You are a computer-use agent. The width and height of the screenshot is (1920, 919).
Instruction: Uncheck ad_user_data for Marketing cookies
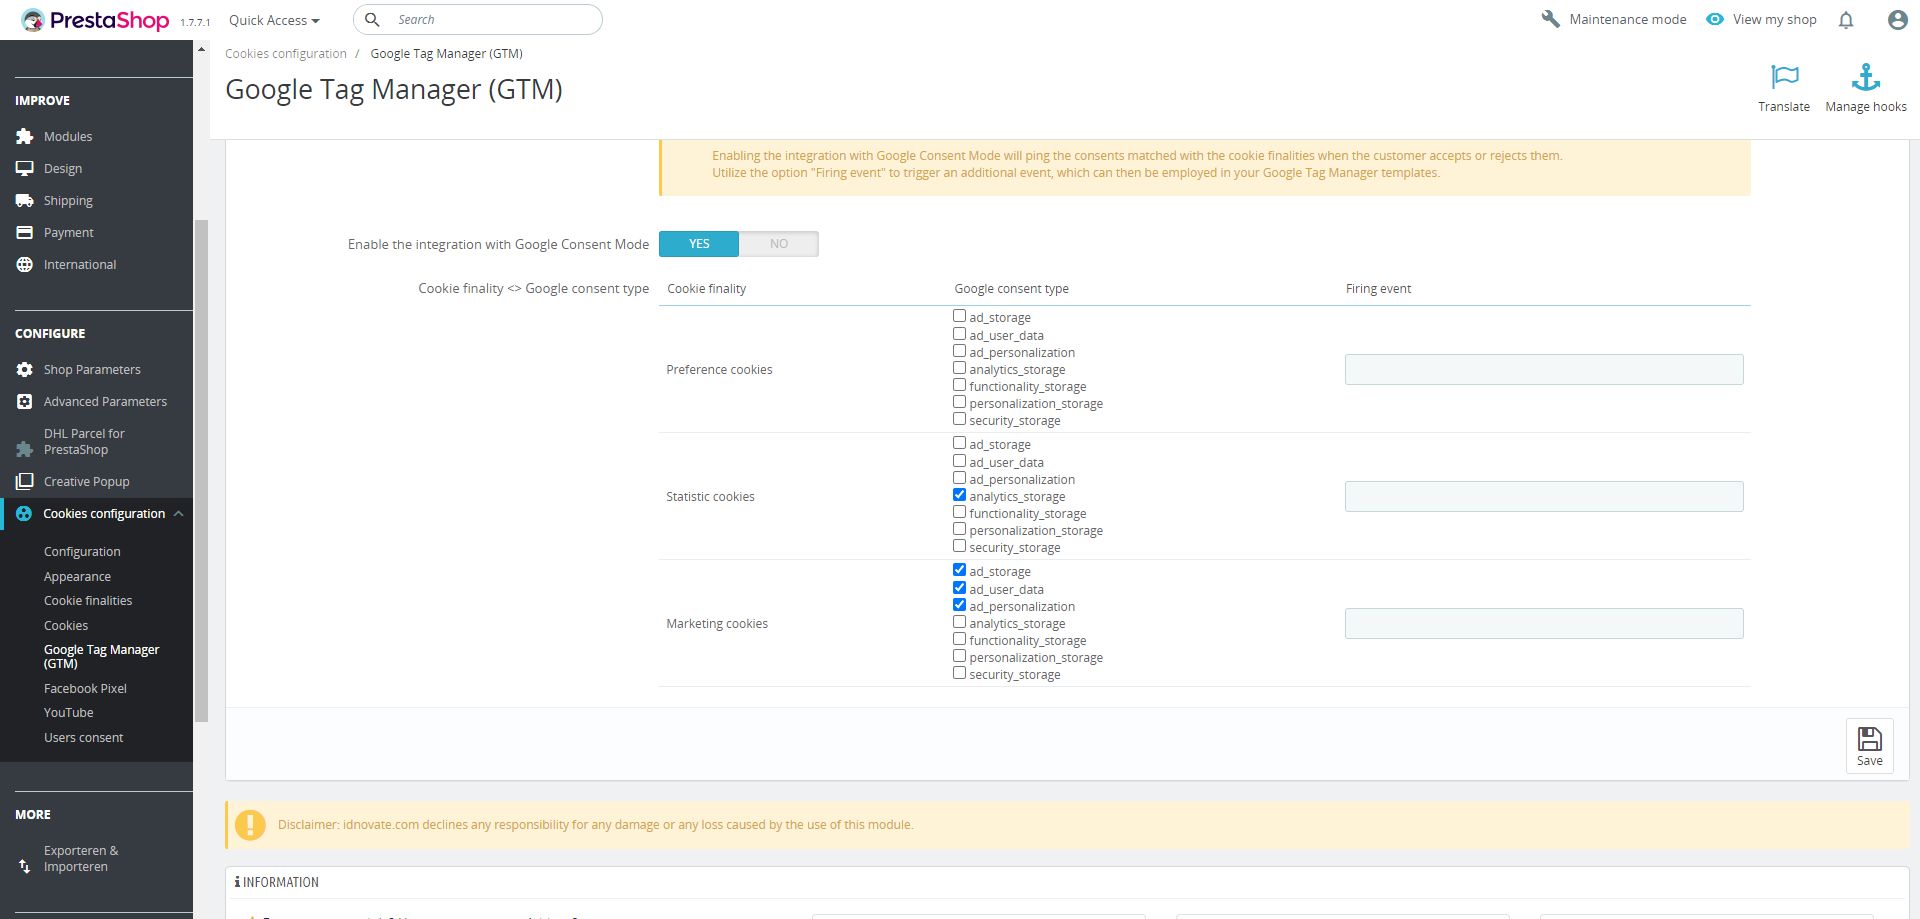960,588
